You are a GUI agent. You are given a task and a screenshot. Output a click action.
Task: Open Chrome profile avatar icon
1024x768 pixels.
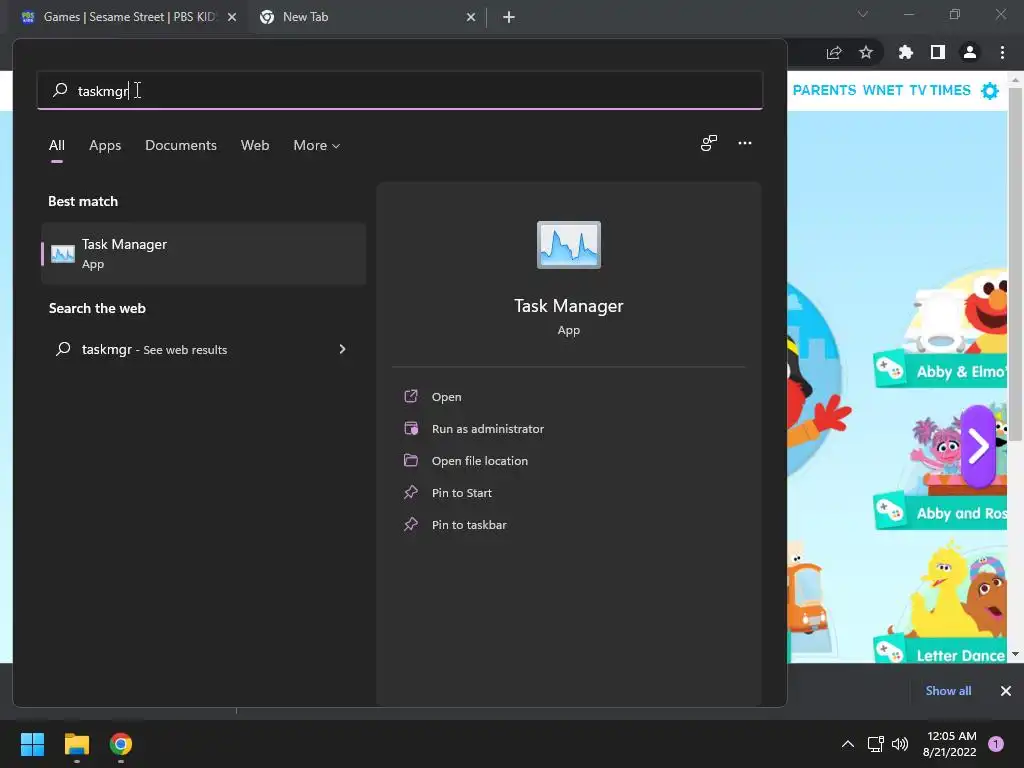click(x=970, y=52)
